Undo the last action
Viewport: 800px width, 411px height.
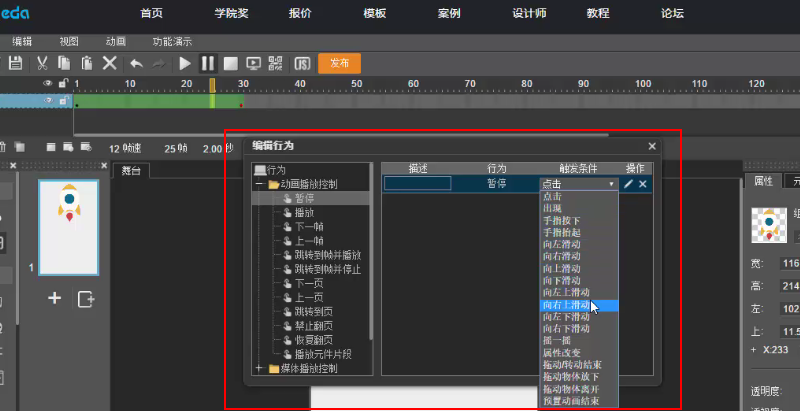136,64
